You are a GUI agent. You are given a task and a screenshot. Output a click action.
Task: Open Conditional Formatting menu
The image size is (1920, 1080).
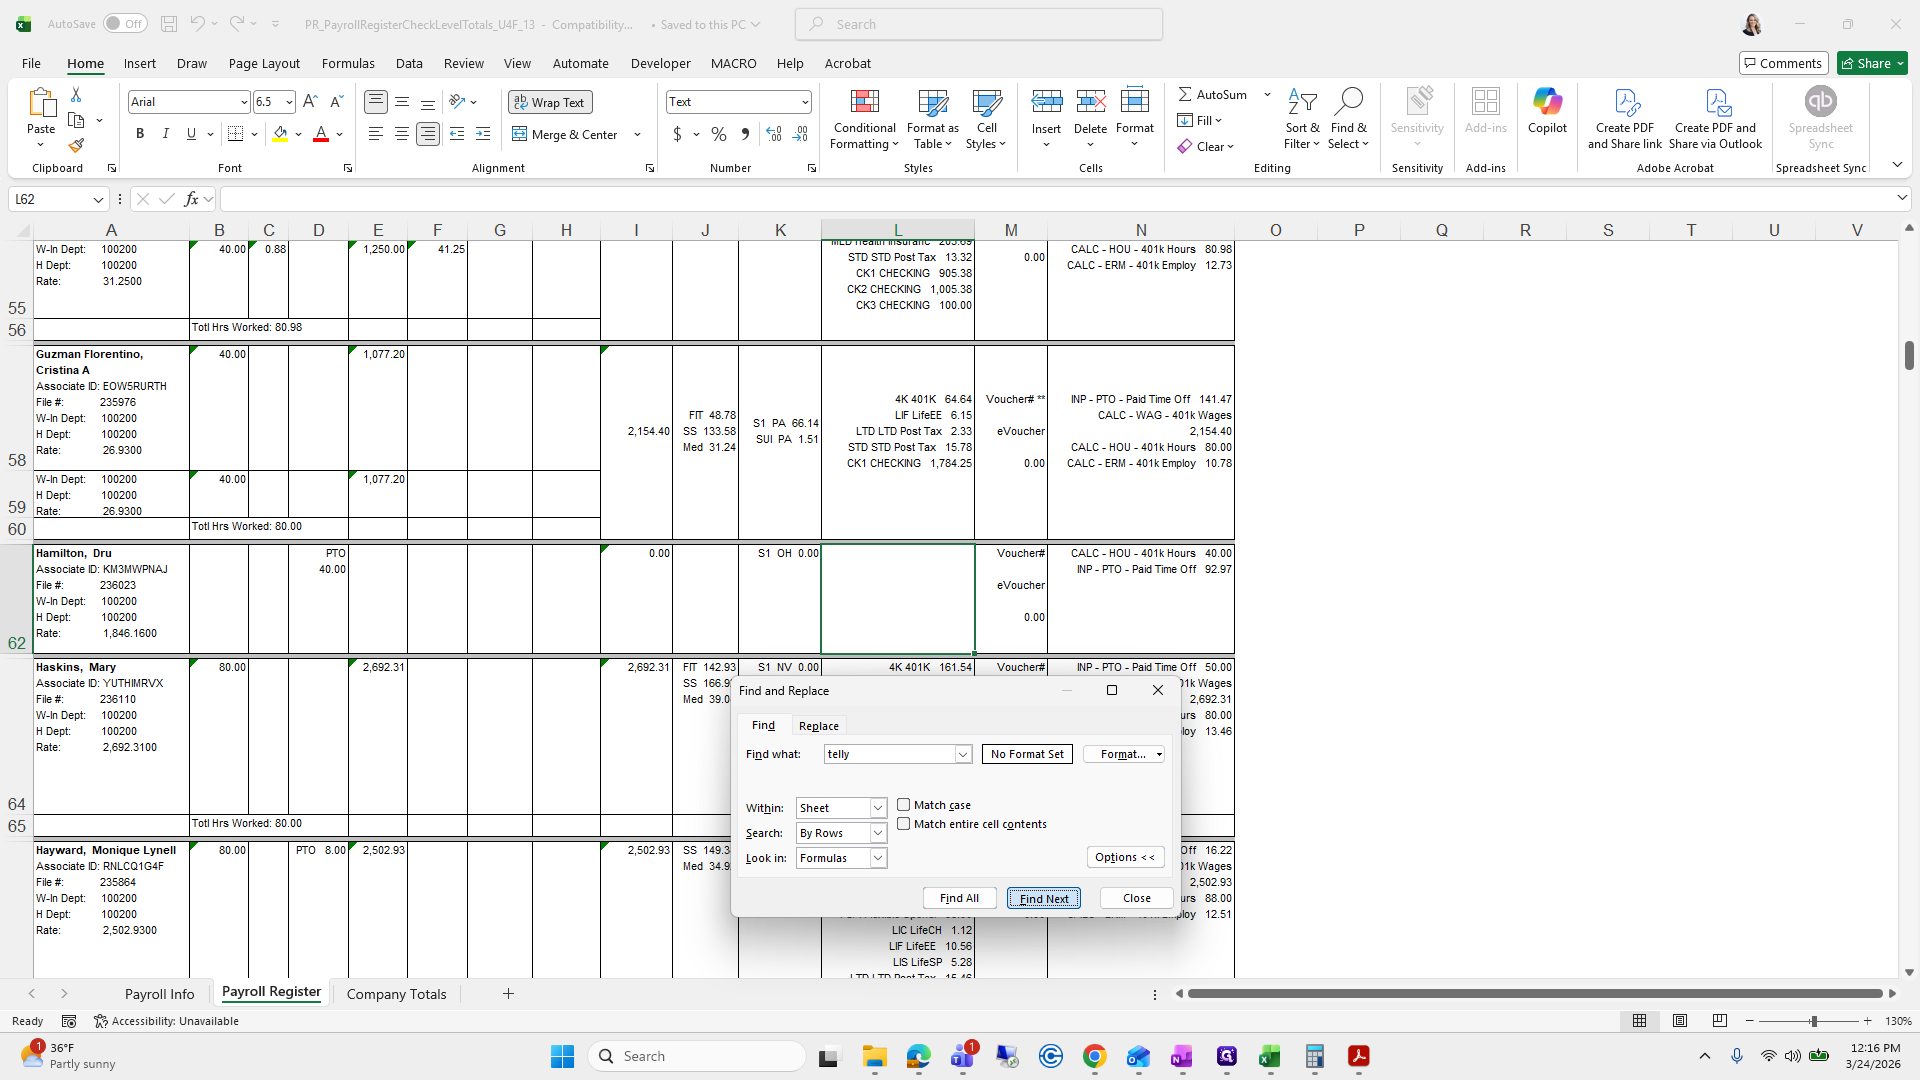click(864, 120)
